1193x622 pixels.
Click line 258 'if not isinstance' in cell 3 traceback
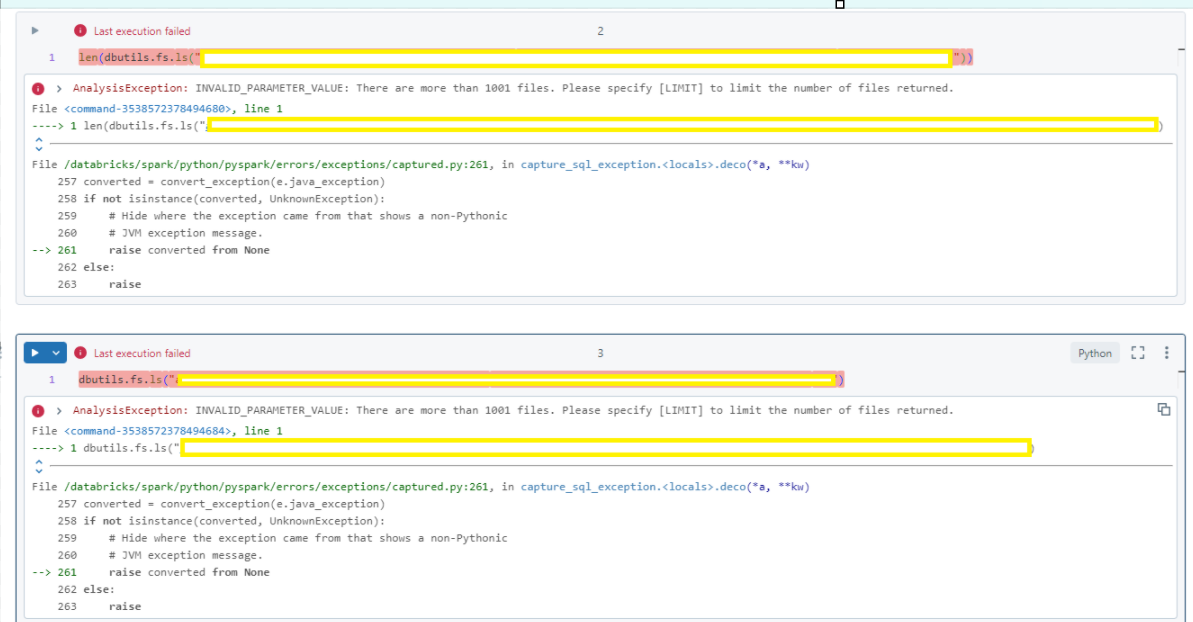click(x=234, y=521)
